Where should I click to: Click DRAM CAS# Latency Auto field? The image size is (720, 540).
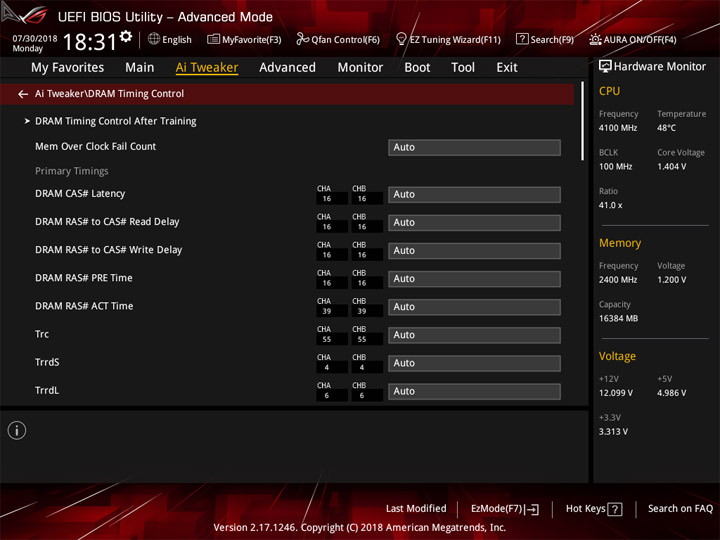click(x=474, y=195)
